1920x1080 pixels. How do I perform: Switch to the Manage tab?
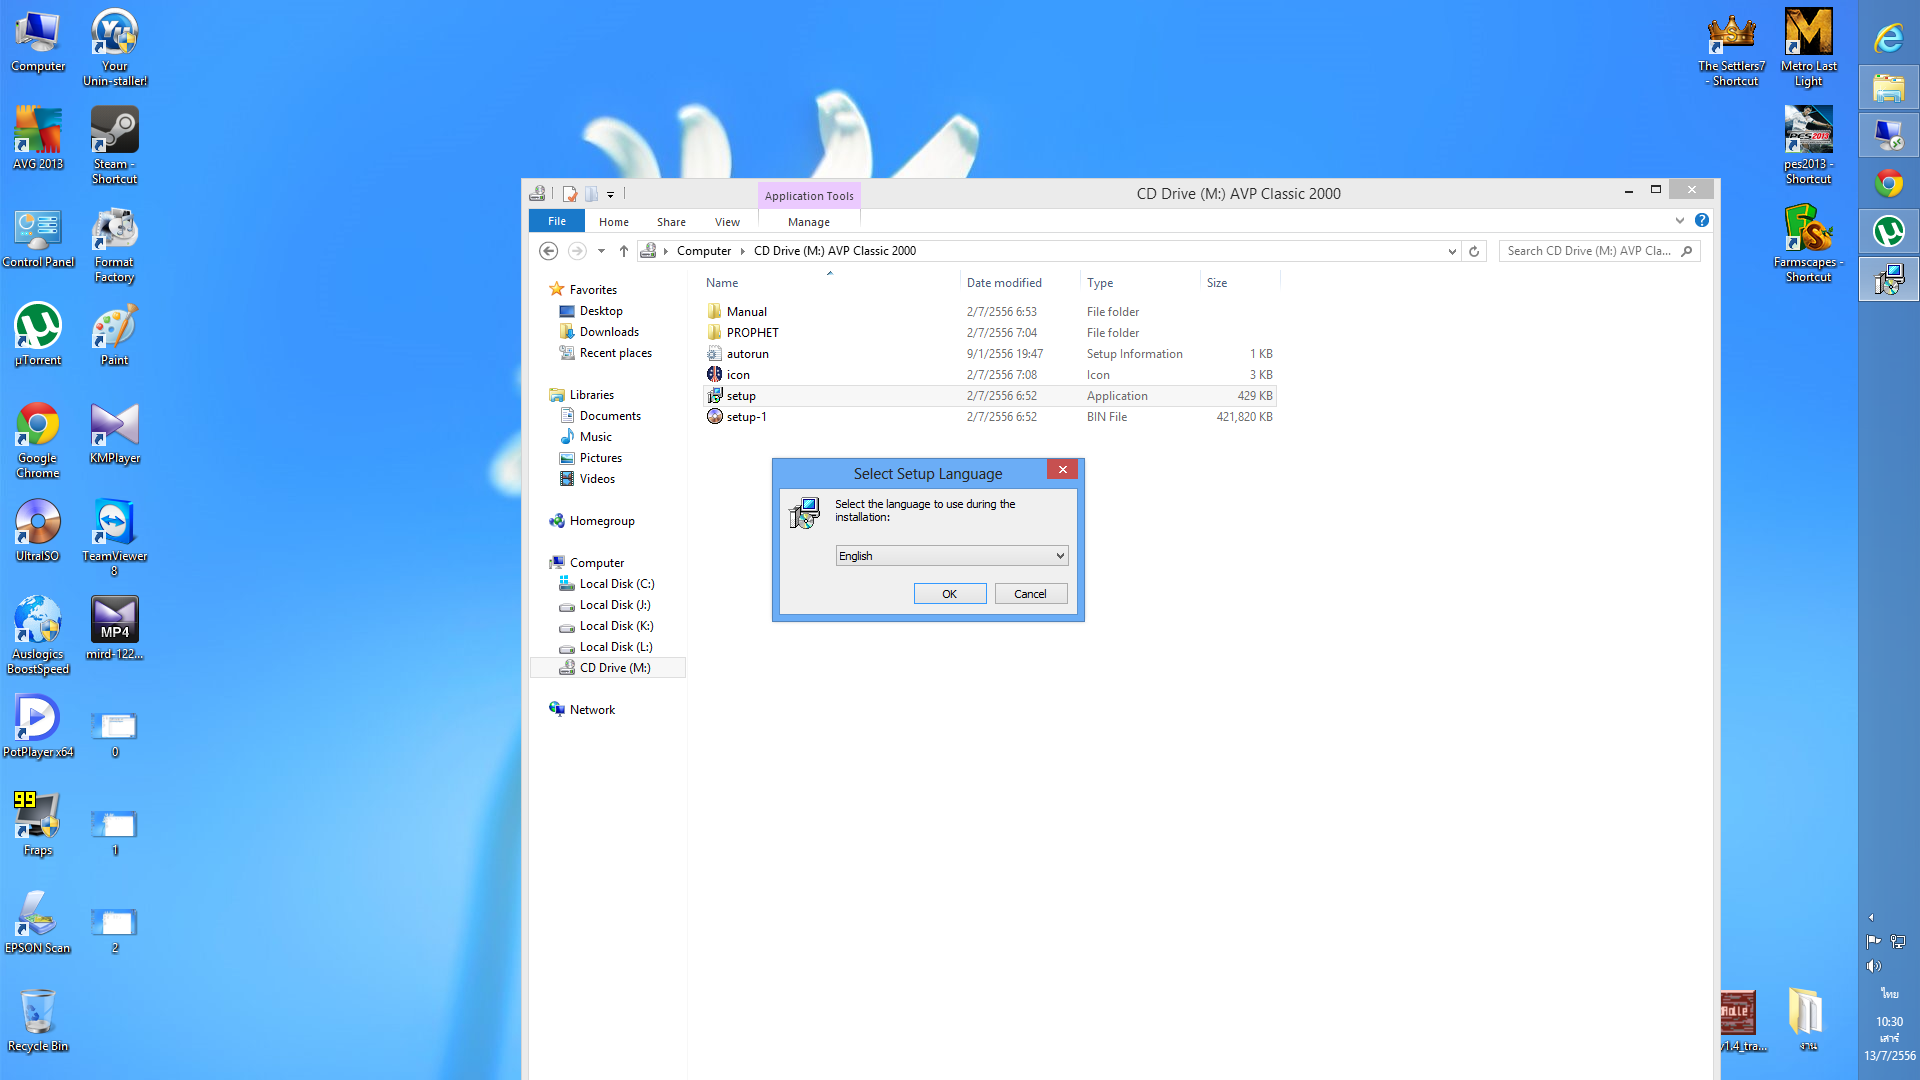(x=808, y=222)
